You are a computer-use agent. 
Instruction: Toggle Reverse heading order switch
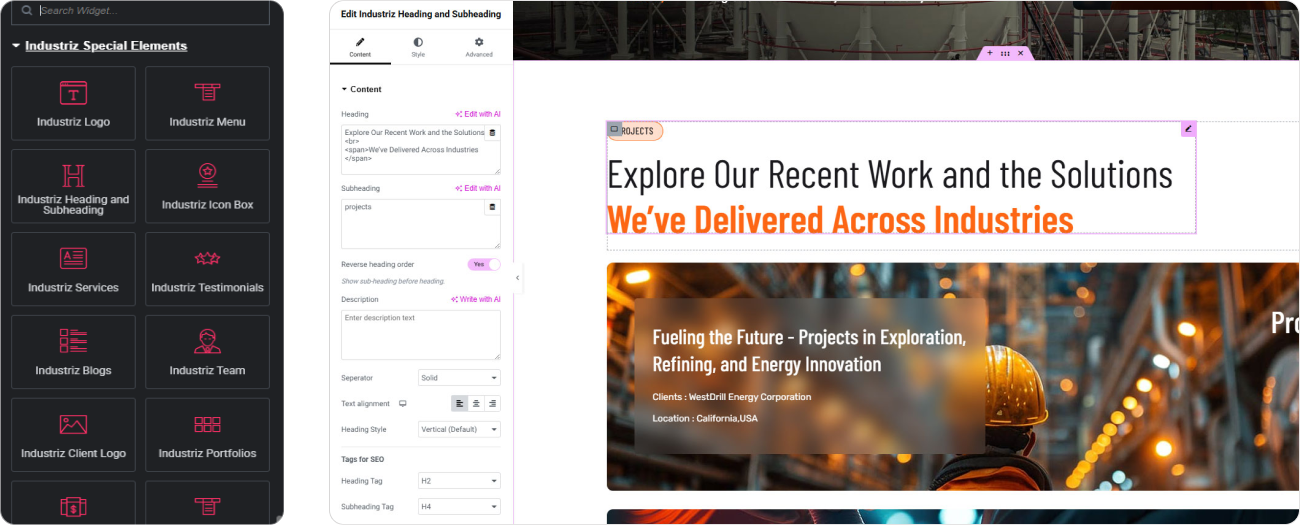point(484,264)
